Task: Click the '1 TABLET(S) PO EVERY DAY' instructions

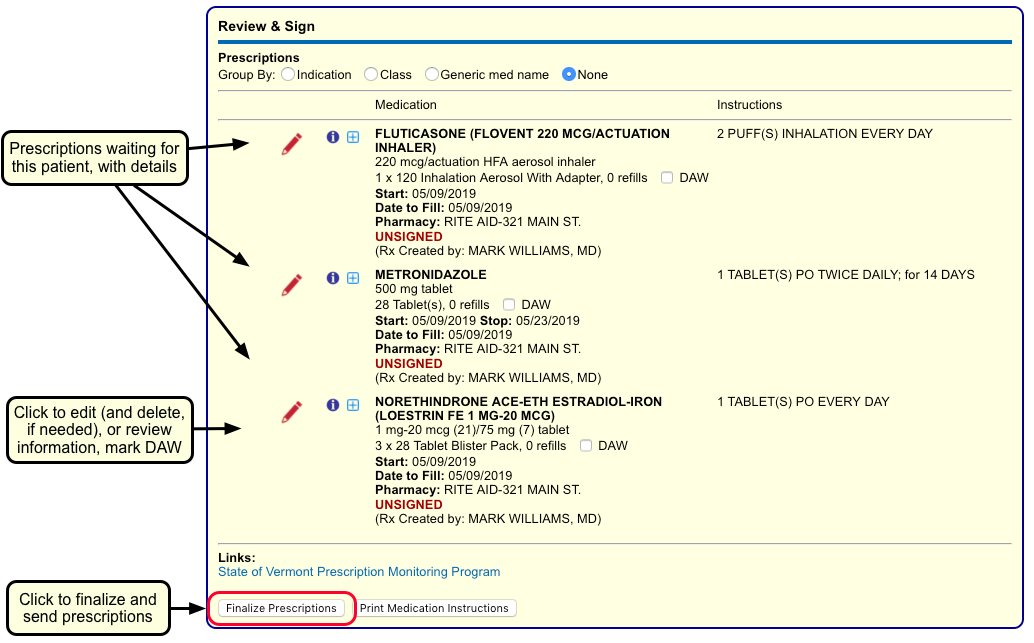Action: (x=803, y=402)
